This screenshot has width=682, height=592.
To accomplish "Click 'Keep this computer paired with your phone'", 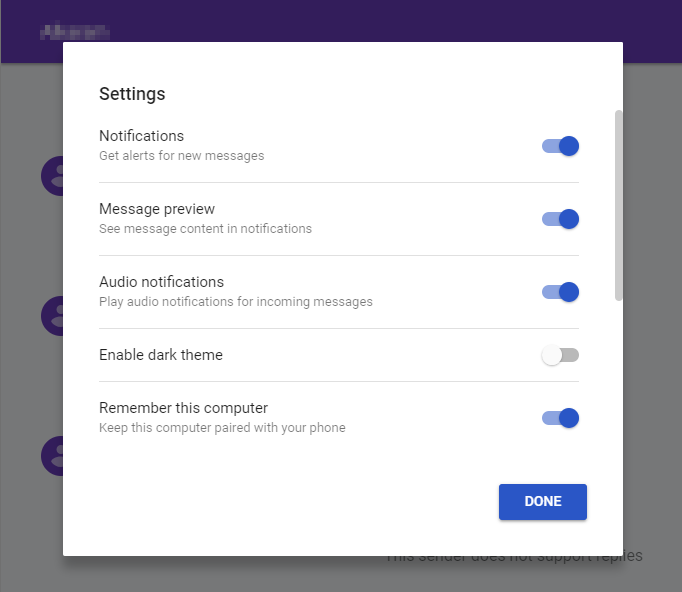I will tap(222, 428).
